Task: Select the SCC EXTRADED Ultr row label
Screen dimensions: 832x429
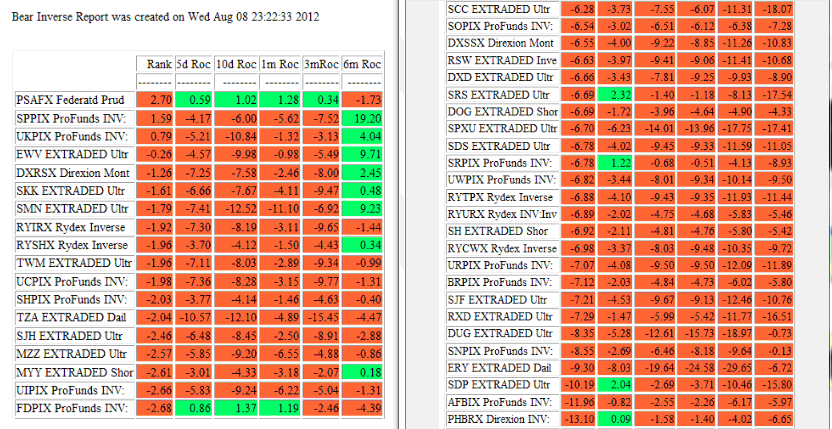Action: (502, 9)
